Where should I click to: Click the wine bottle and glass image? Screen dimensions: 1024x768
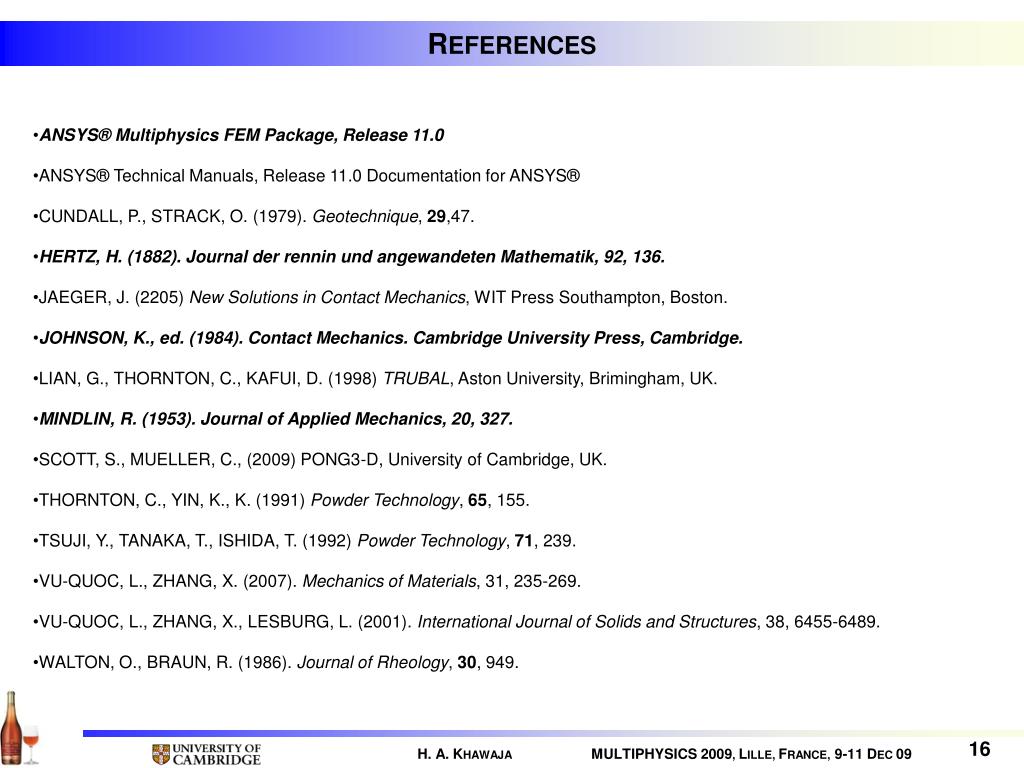[x=20, y=728]
